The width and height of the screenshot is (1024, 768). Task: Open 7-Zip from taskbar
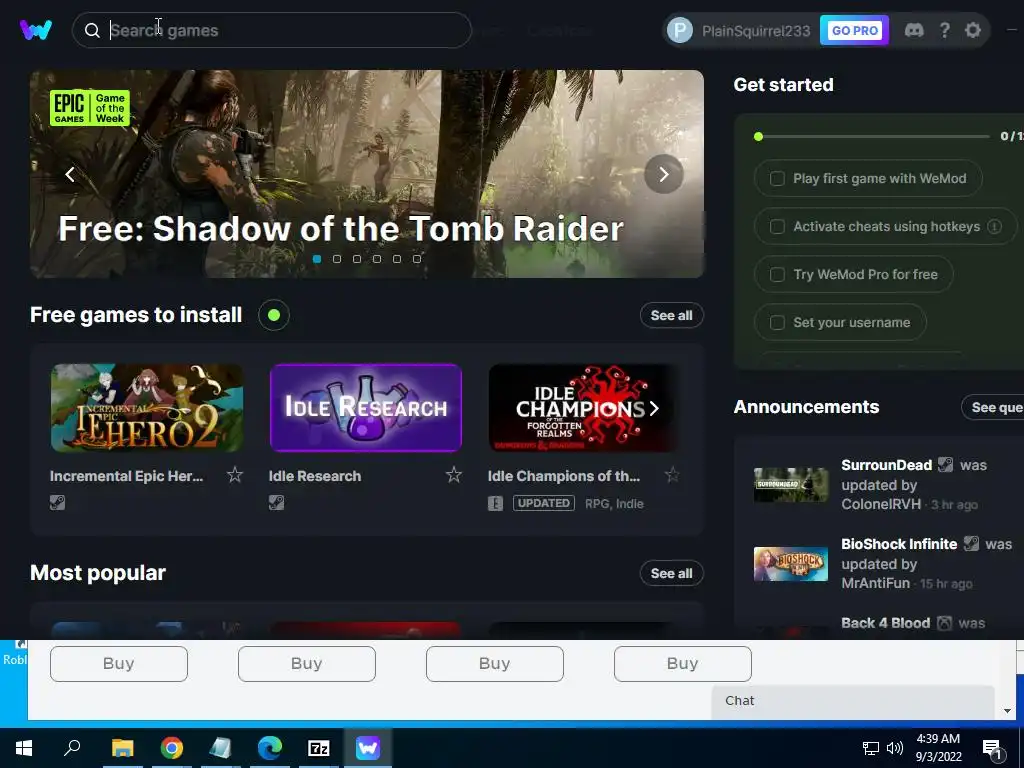point(319,748)
